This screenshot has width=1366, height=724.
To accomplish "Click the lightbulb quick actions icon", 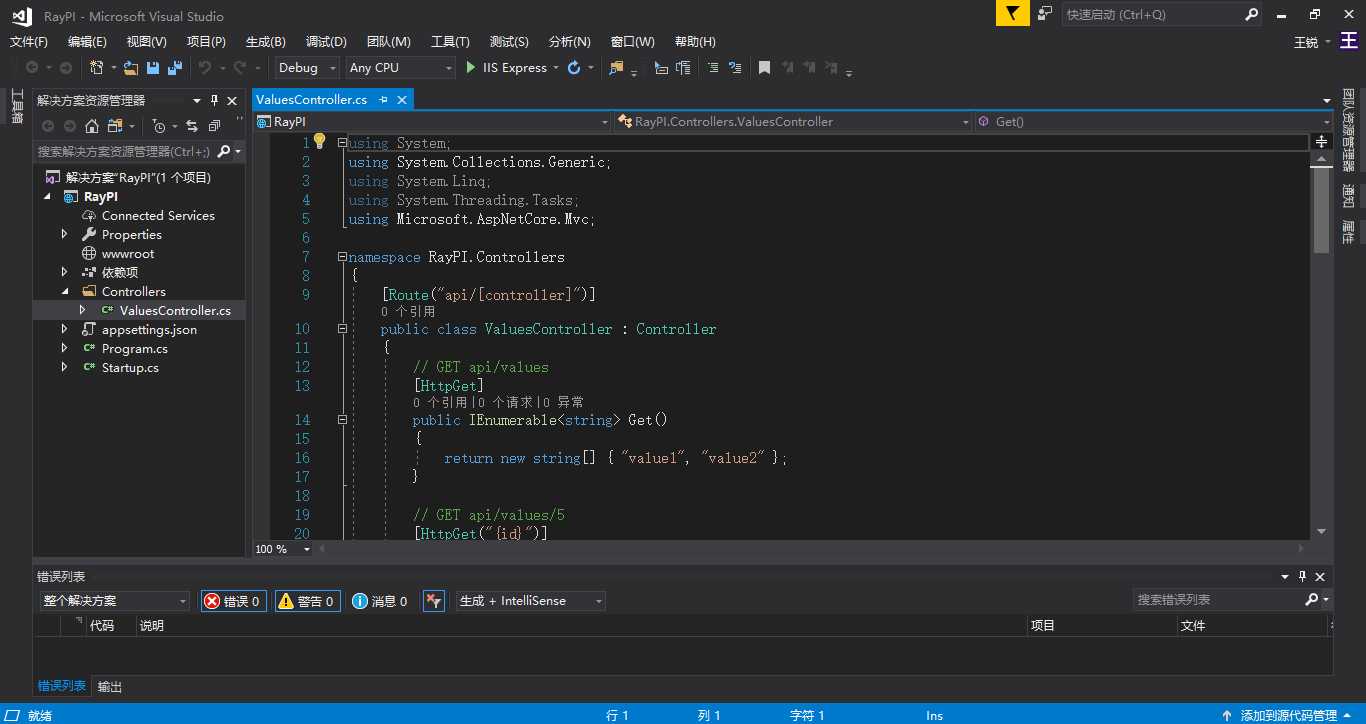I will [320, 141].
